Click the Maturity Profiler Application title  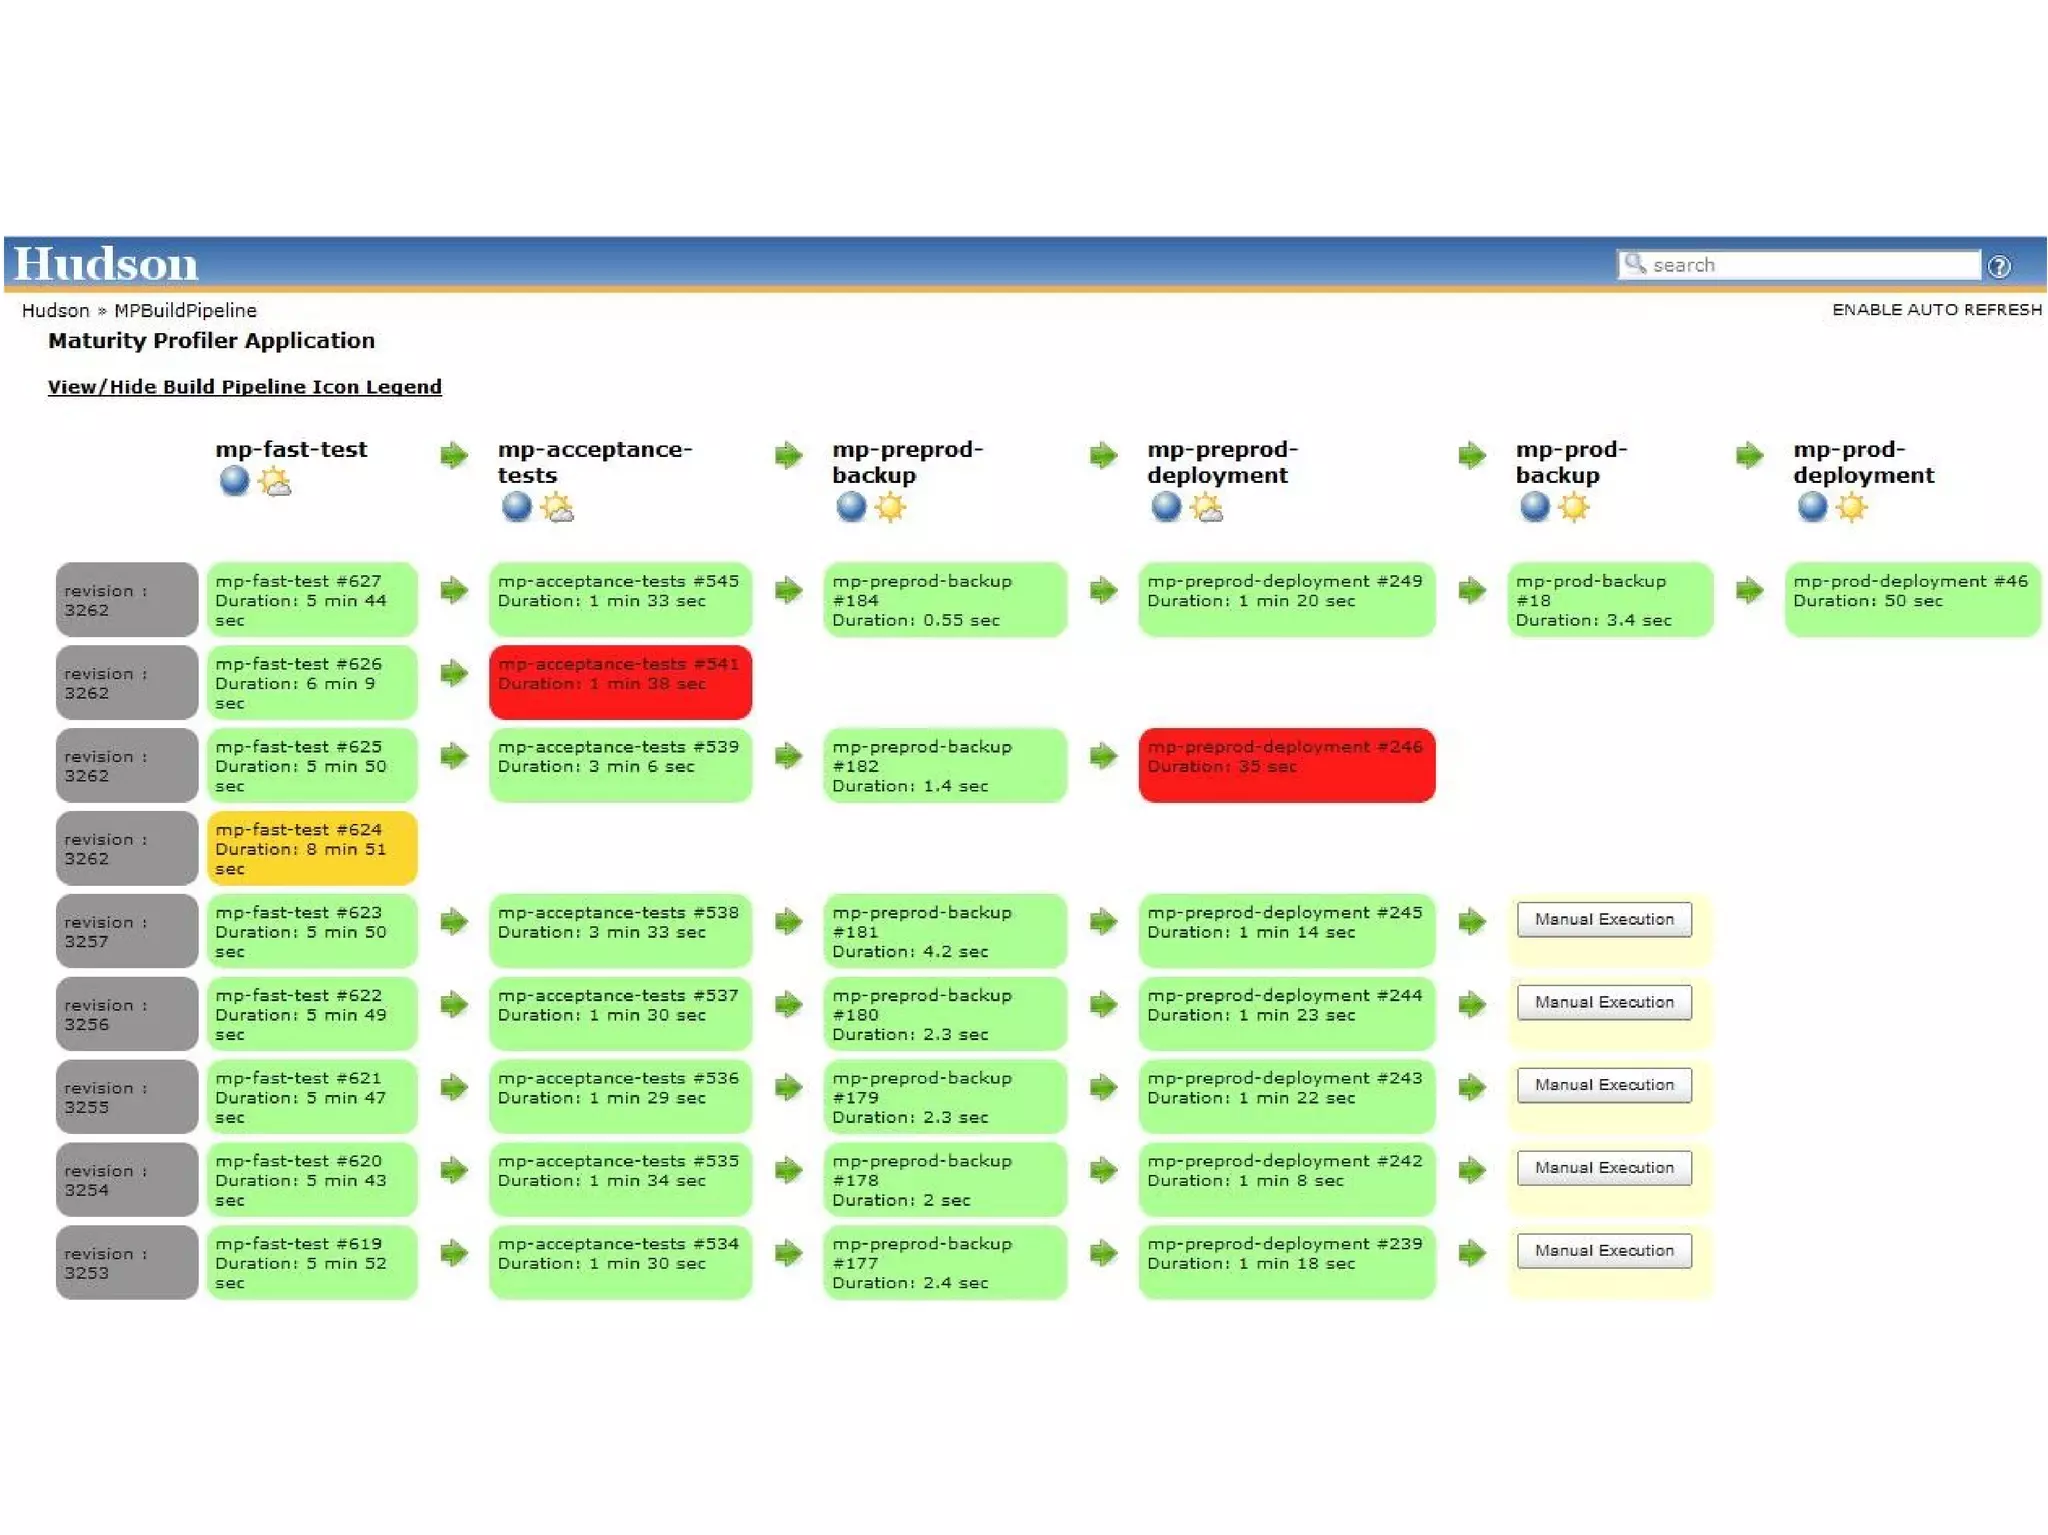tap(211, 341)
